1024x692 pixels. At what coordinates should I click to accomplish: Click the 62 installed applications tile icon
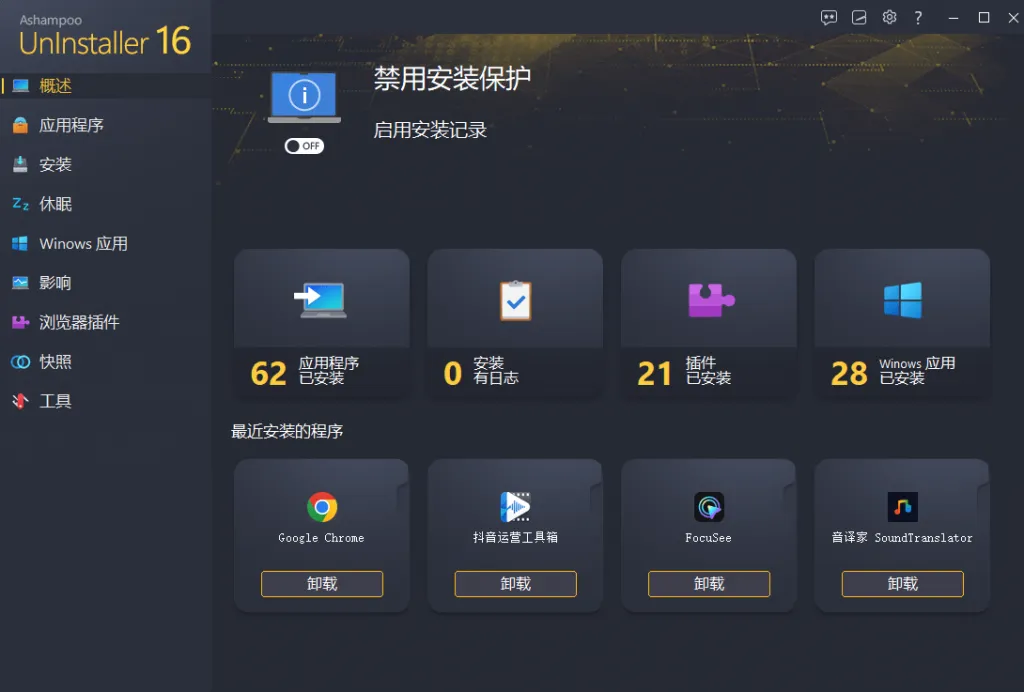(x=321, y=300)
